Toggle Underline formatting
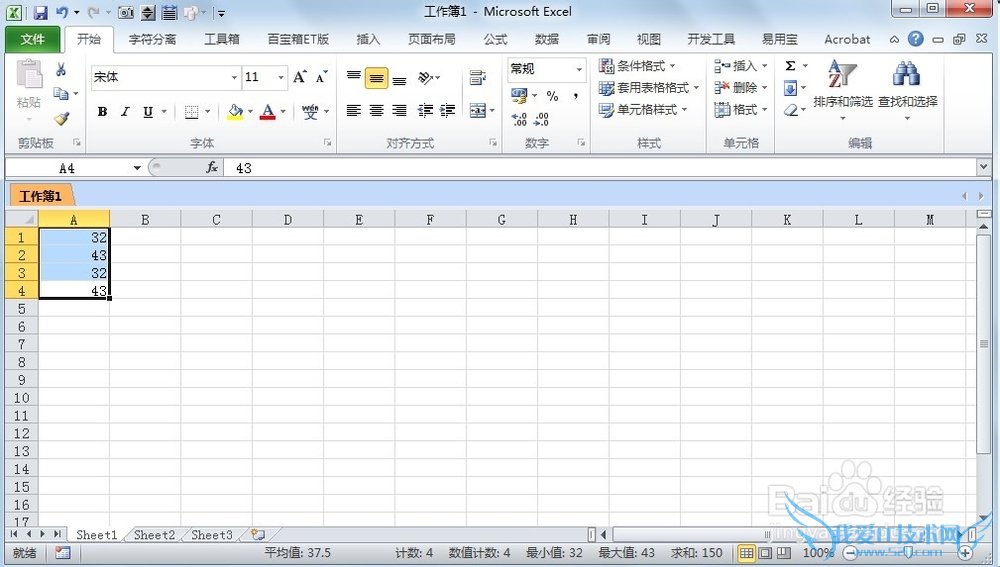 pyautogui.click(x=148, y=112)
